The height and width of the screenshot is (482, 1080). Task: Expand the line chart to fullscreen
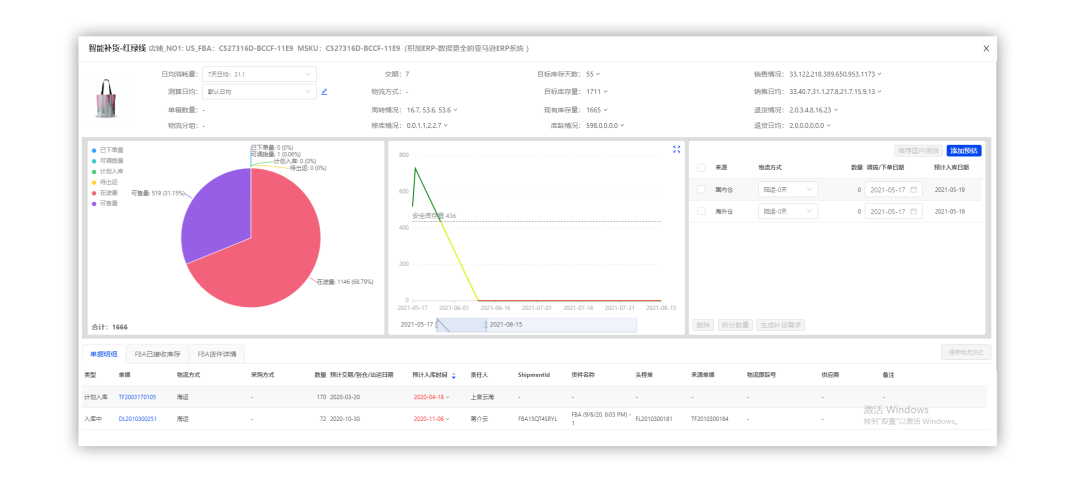[x=677, y=149]
